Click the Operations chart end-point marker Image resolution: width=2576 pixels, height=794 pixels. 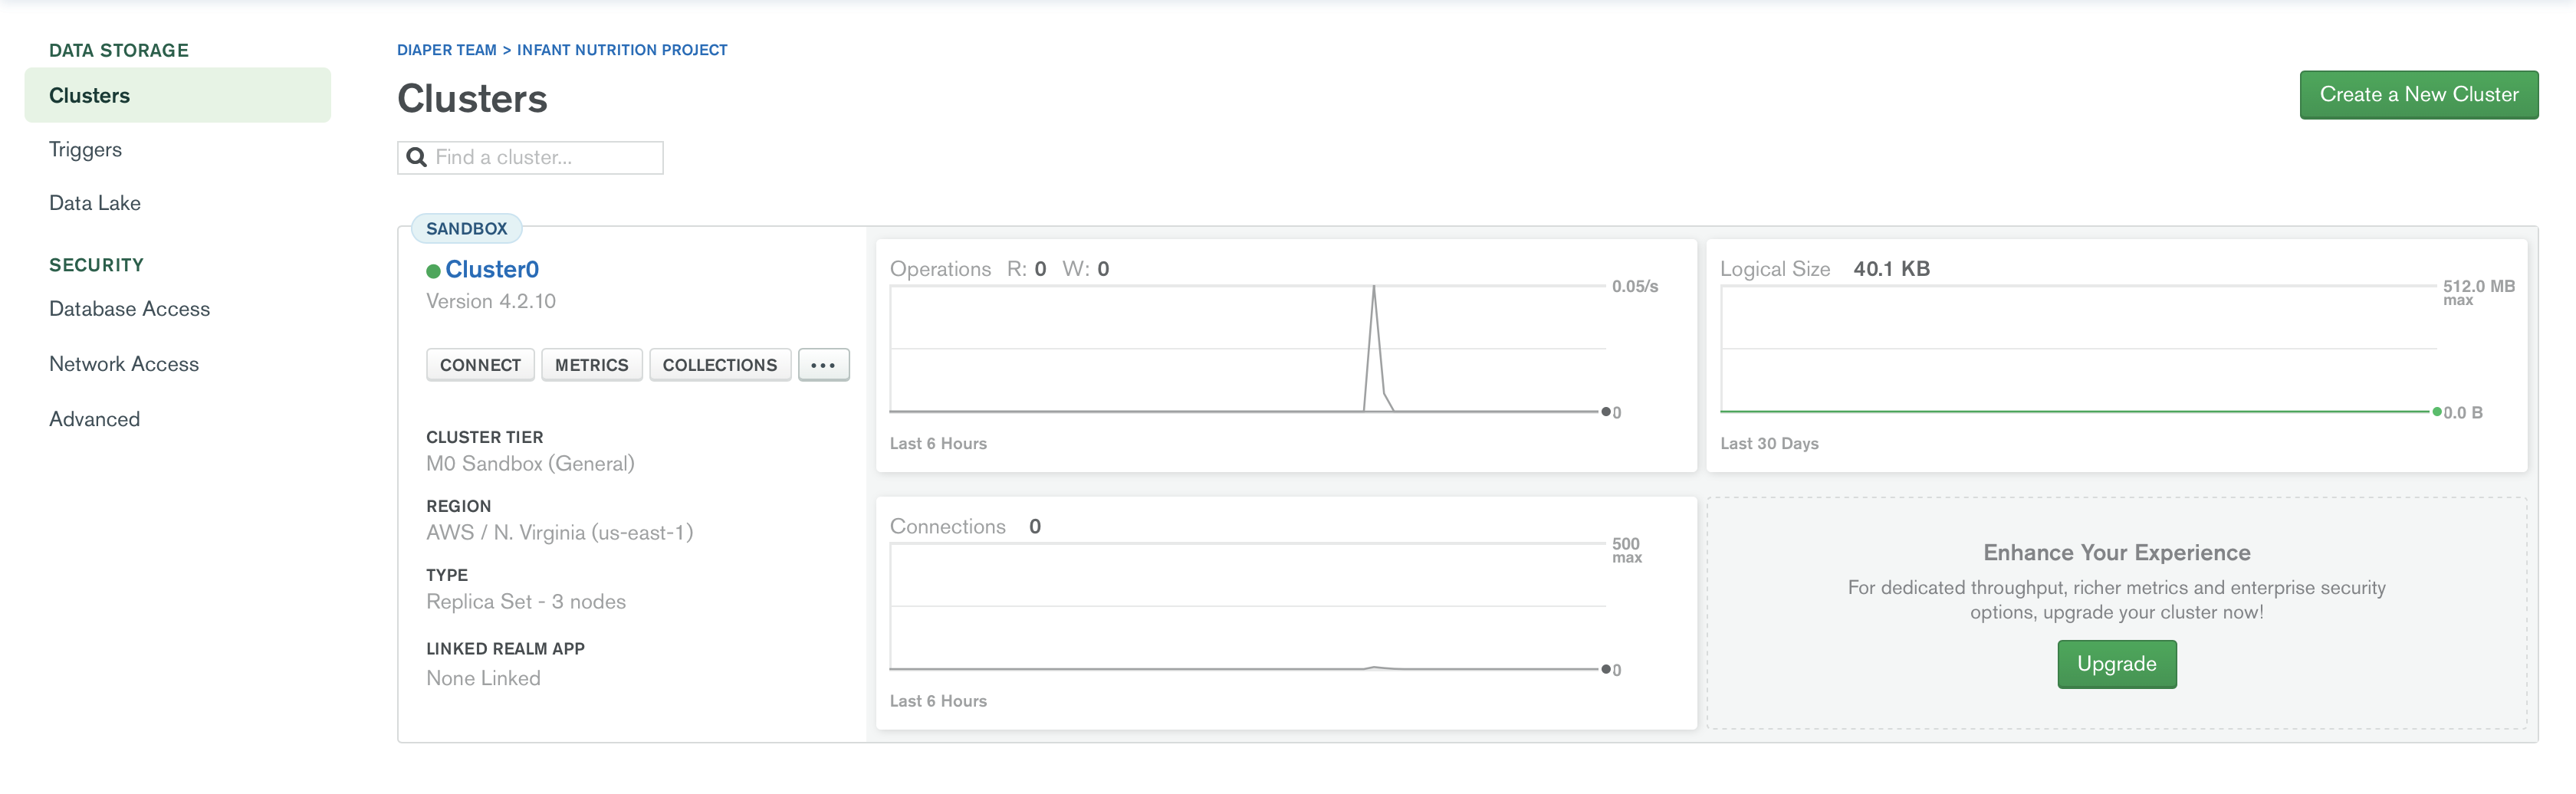pyautogui.click(x=1606, y=412)
